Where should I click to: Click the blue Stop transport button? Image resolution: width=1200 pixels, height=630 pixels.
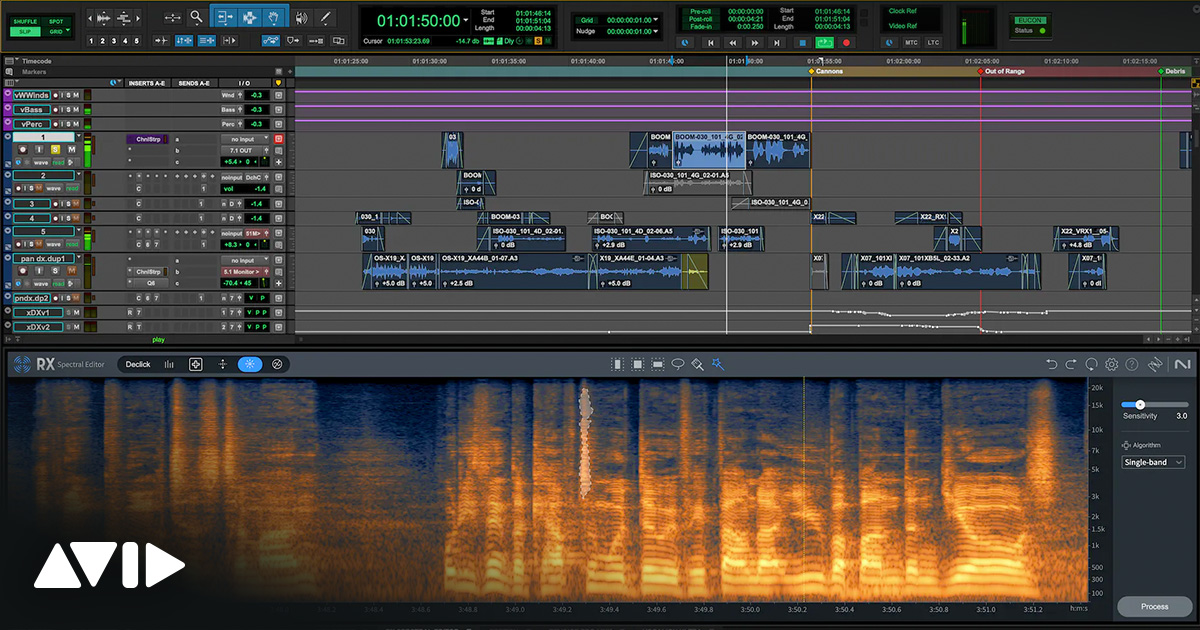click(x=802, y=43)
